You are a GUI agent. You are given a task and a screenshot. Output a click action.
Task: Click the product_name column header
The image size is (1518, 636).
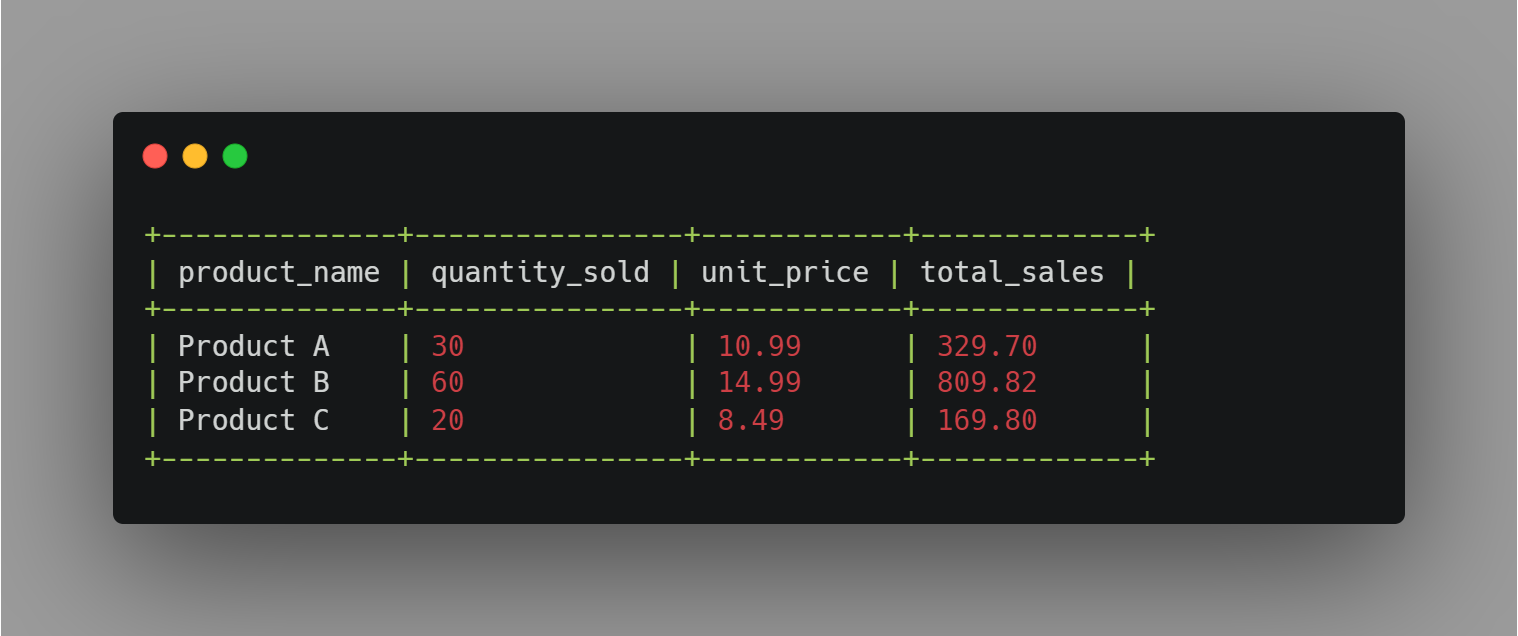click(279, 272)
